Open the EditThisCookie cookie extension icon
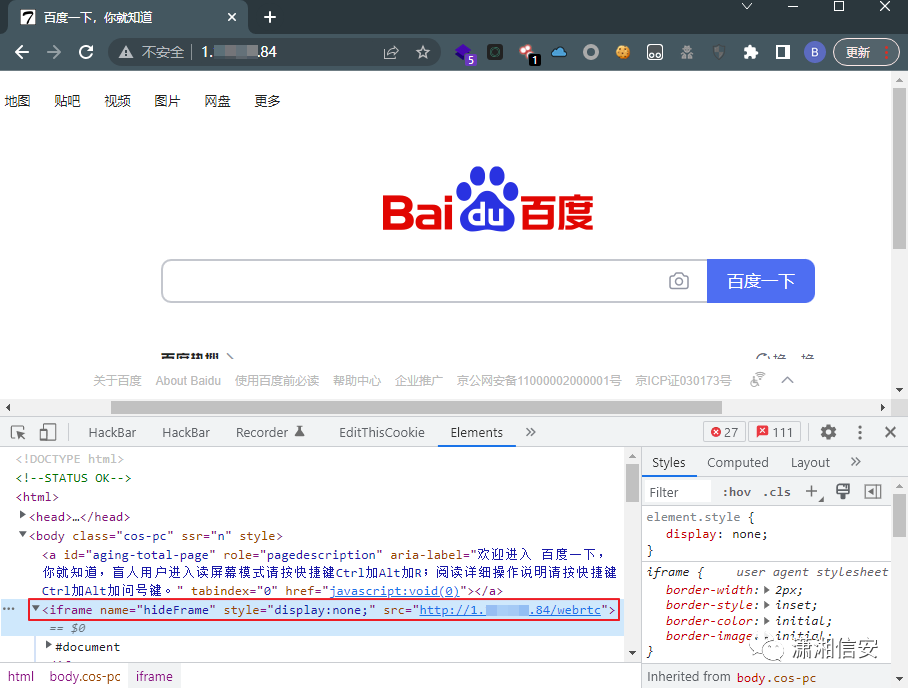 [623, 53]
